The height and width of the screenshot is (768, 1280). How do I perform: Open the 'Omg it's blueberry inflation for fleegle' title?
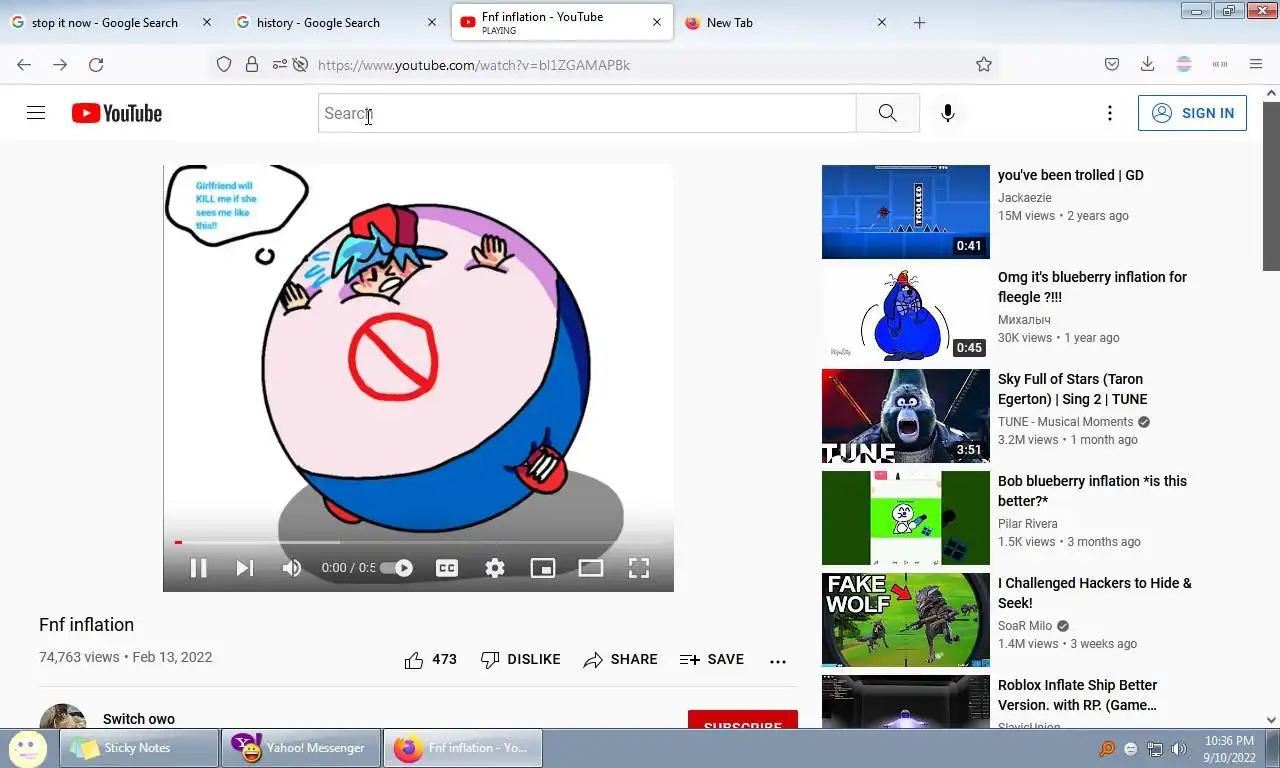point(1092,287)
